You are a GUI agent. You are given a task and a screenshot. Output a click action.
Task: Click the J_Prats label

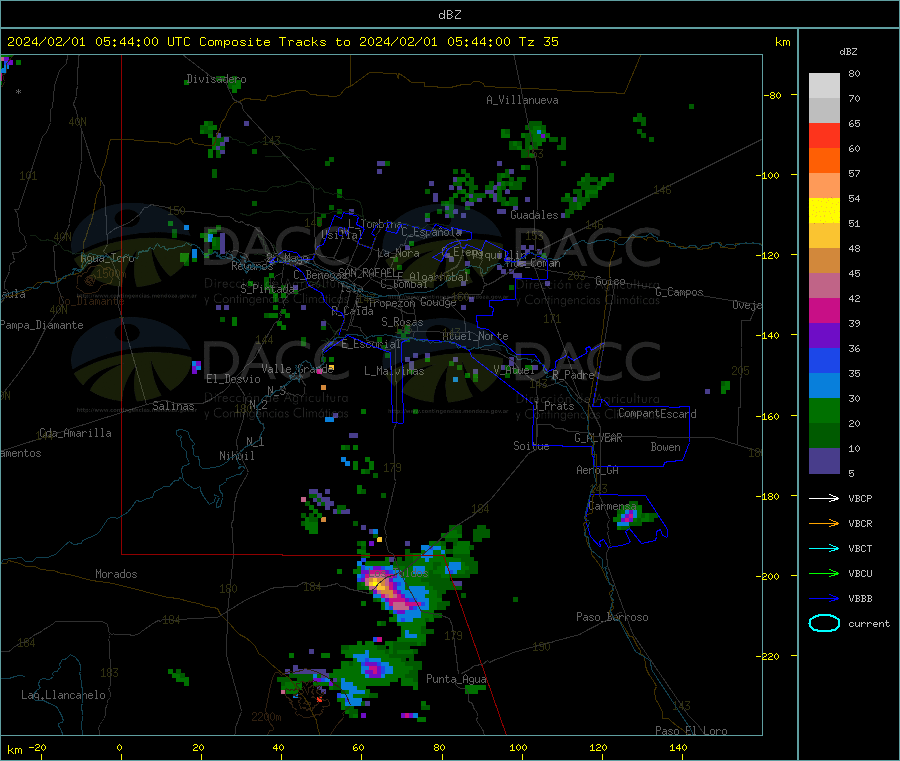coord(553,406)
